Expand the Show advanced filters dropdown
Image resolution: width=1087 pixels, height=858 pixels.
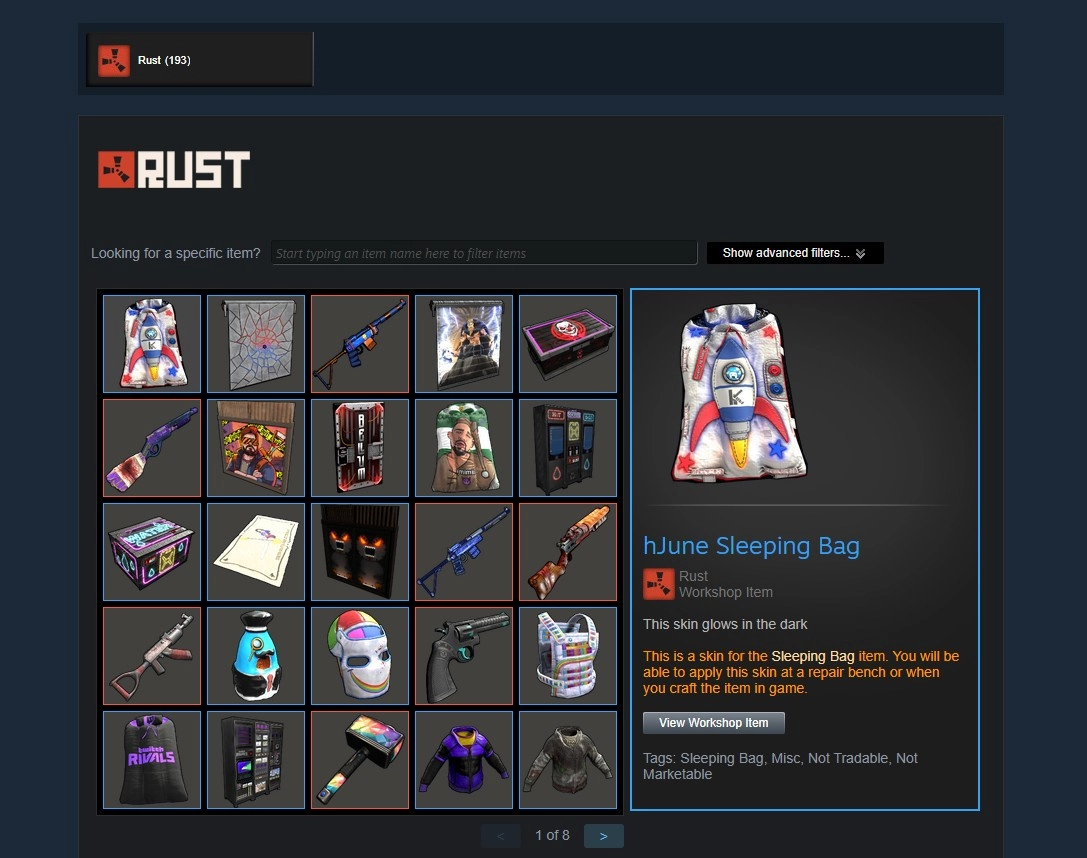tap(794, 253)
